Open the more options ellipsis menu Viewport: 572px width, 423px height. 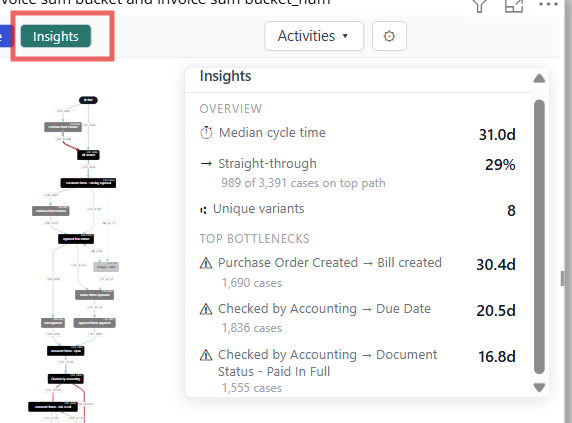pos(548,4)
